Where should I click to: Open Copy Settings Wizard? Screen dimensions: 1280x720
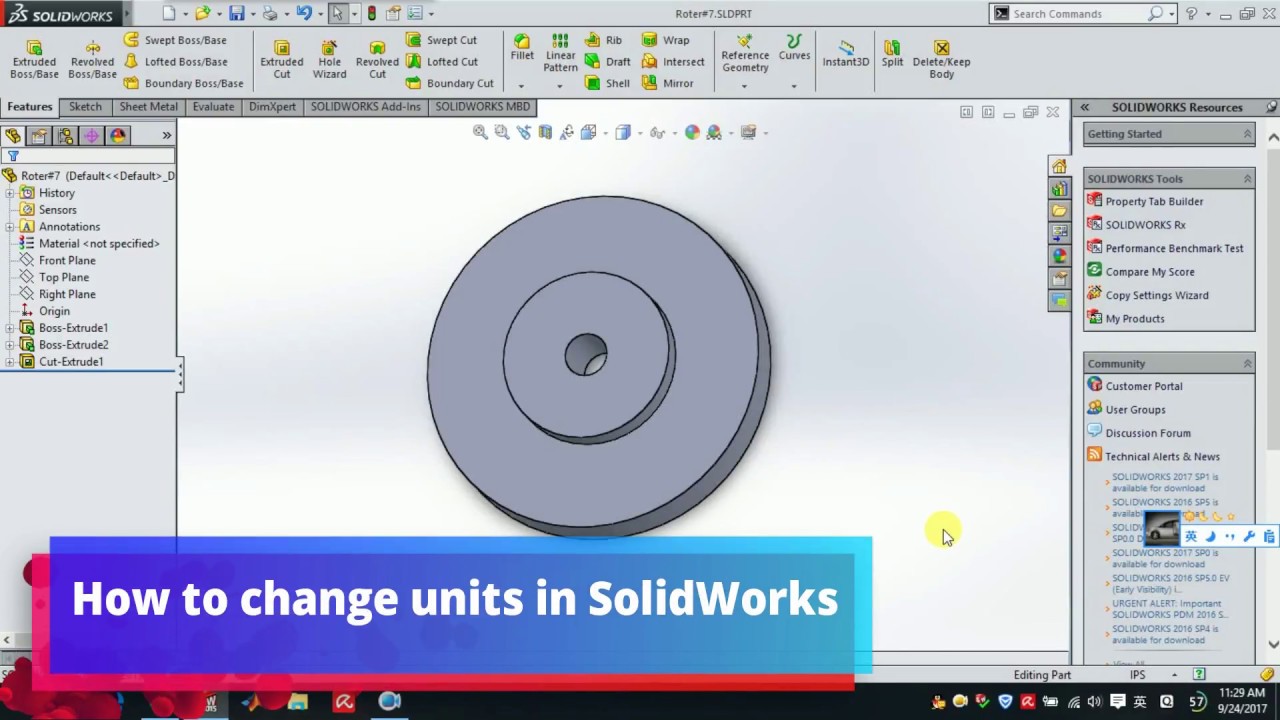1156,295
